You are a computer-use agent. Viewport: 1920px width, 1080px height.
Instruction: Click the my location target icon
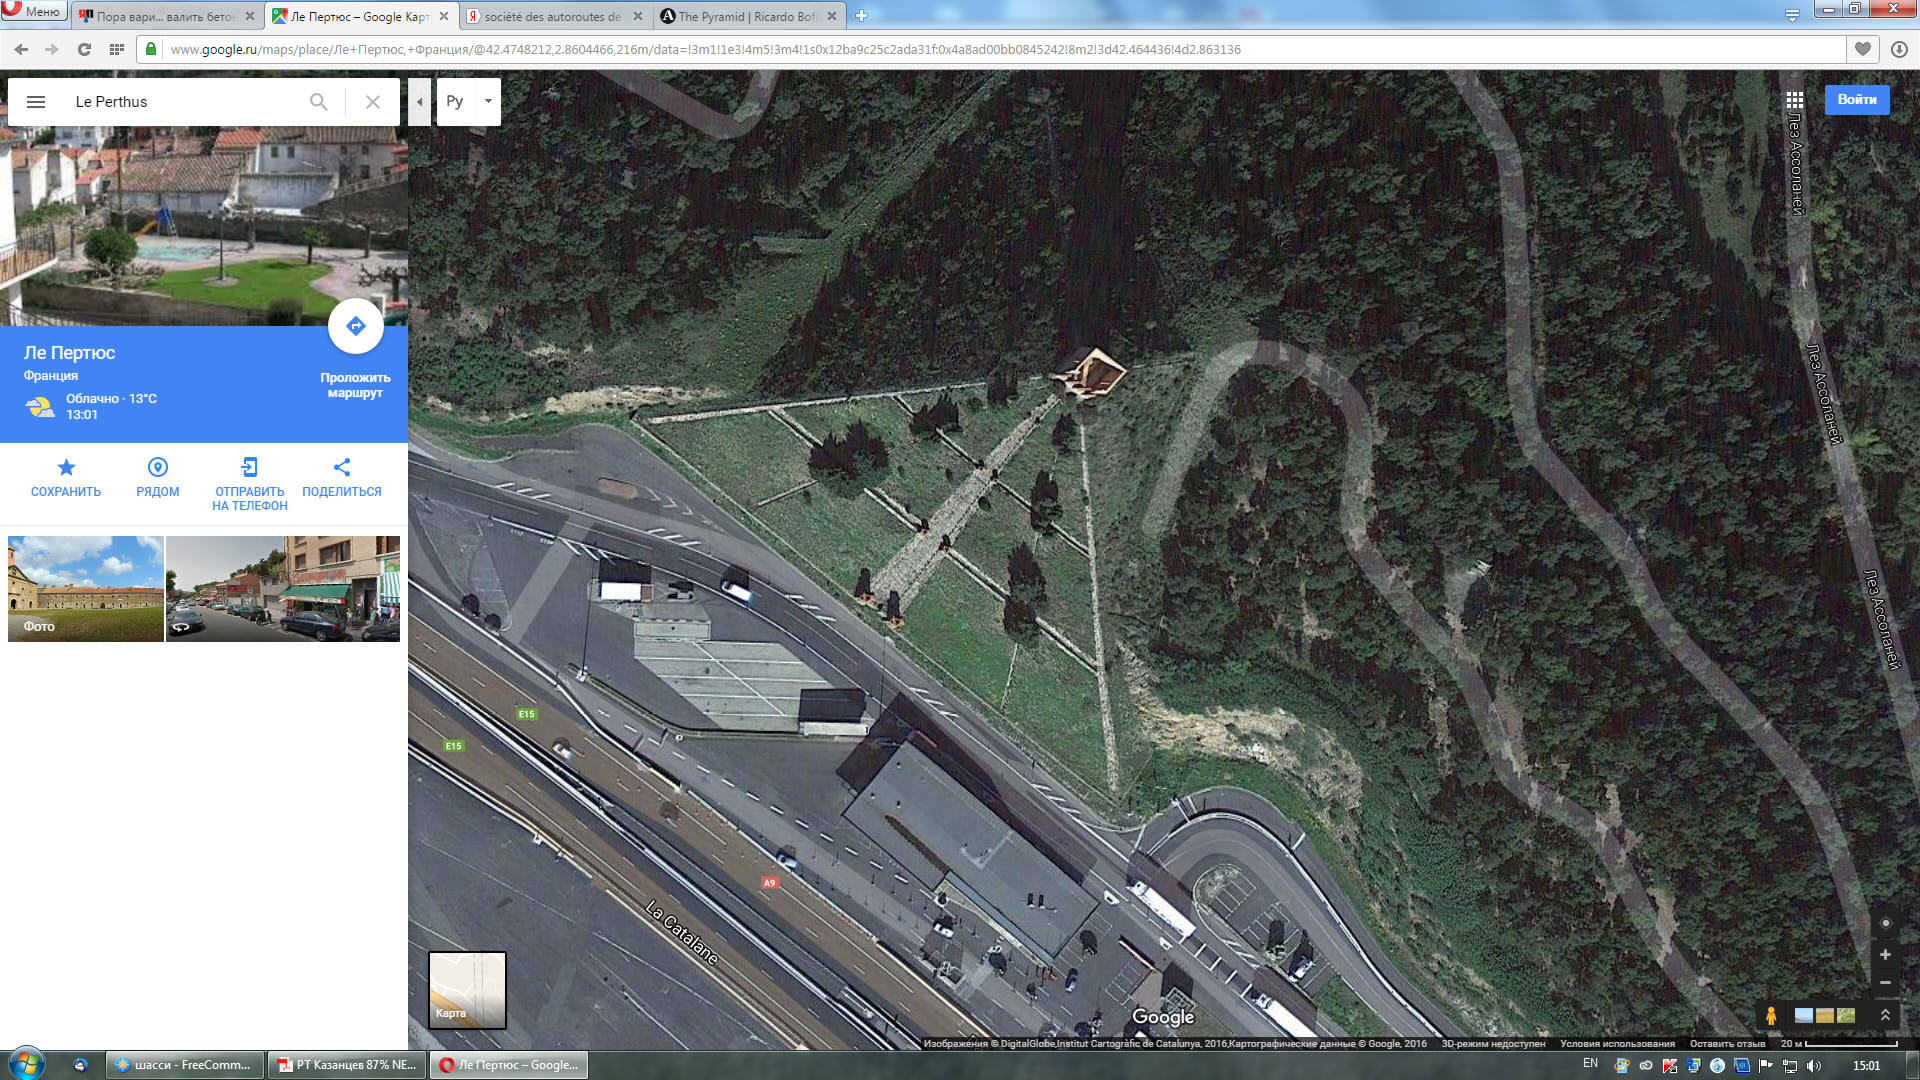(x=1885, y=923)
